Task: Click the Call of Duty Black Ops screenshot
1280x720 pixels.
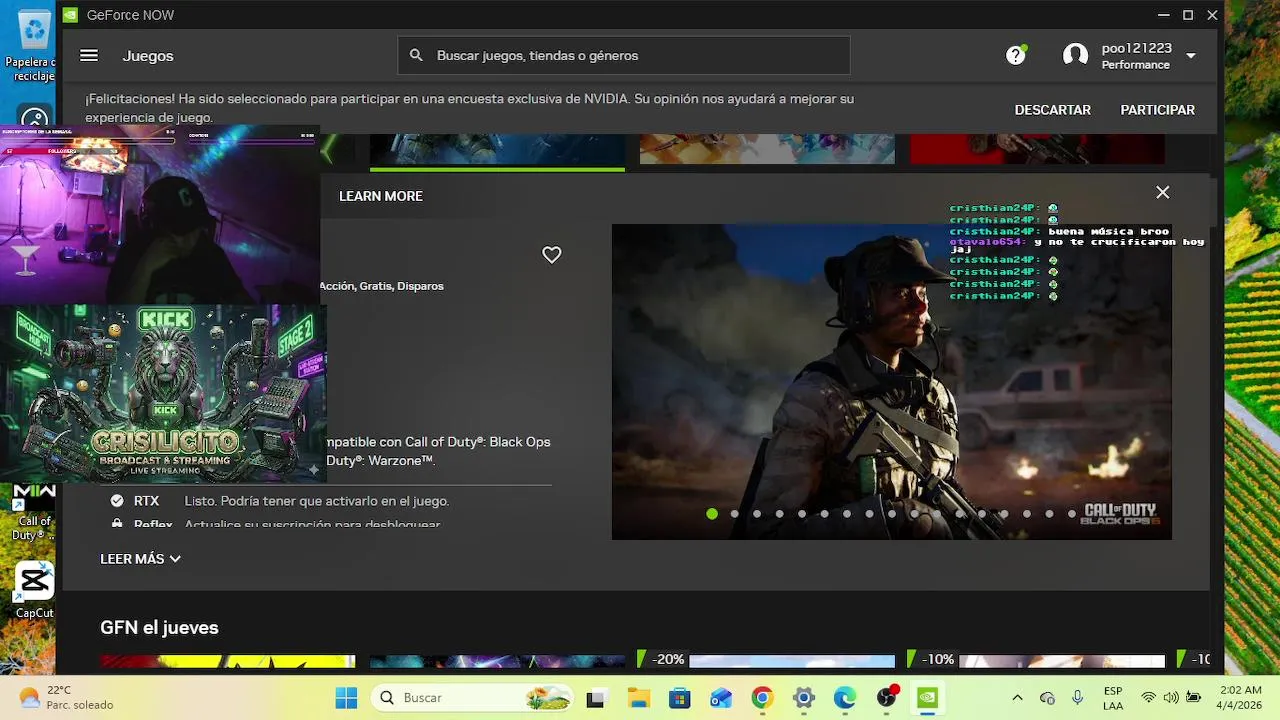Action: pyautogui.click(x=892, y=382)
